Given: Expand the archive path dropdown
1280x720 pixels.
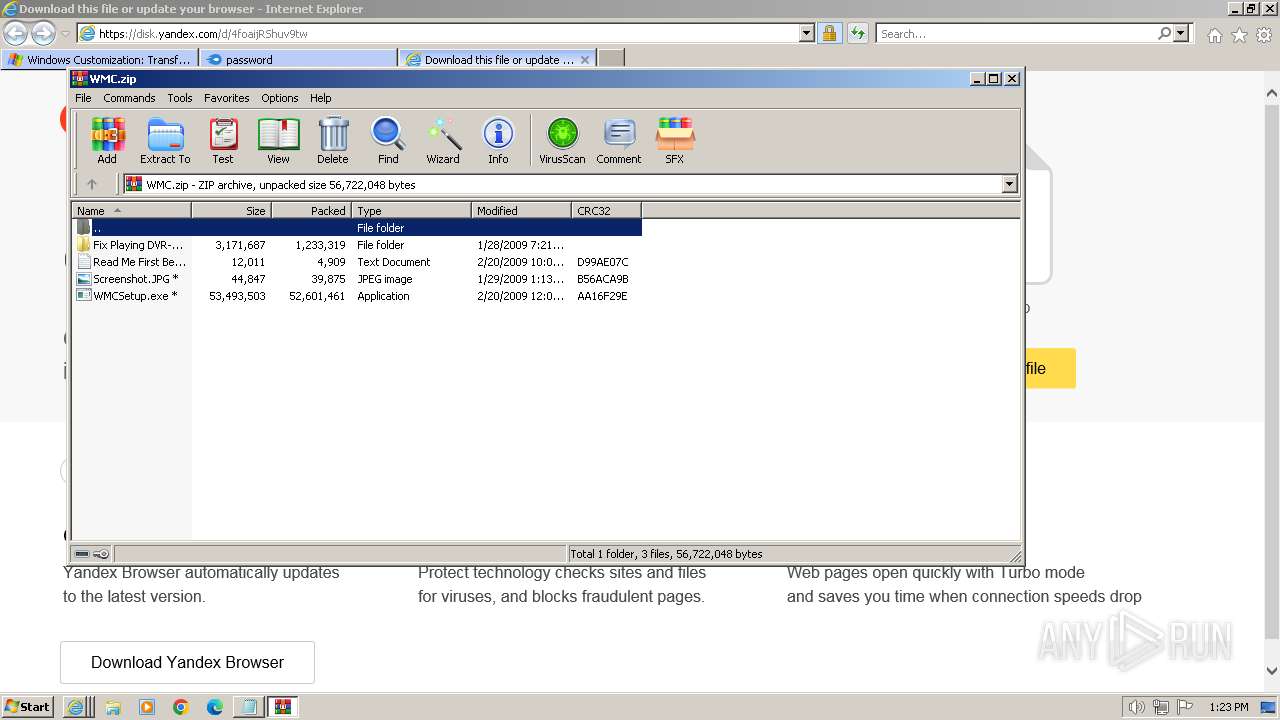Looking at the screenshot, I should click(1009, 184).
